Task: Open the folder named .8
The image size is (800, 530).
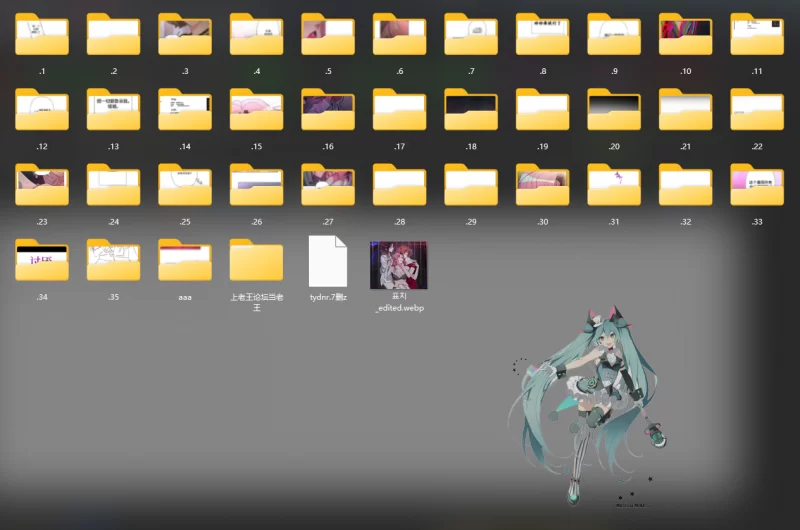Action: tap(542, 34)
